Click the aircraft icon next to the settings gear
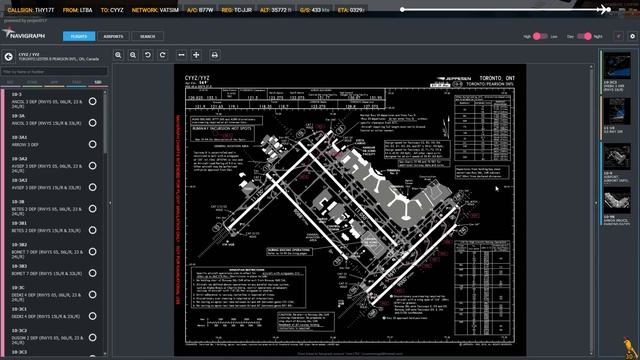640x360 pixels. [619, 36]
